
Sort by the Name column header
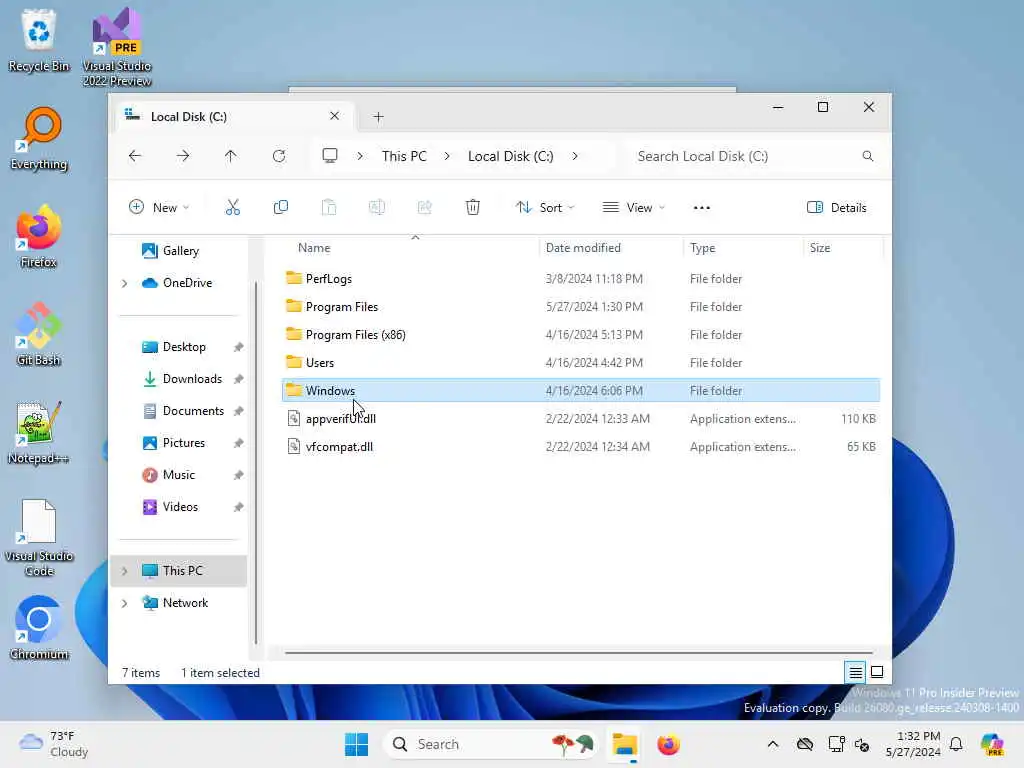[x=314, y=248]
